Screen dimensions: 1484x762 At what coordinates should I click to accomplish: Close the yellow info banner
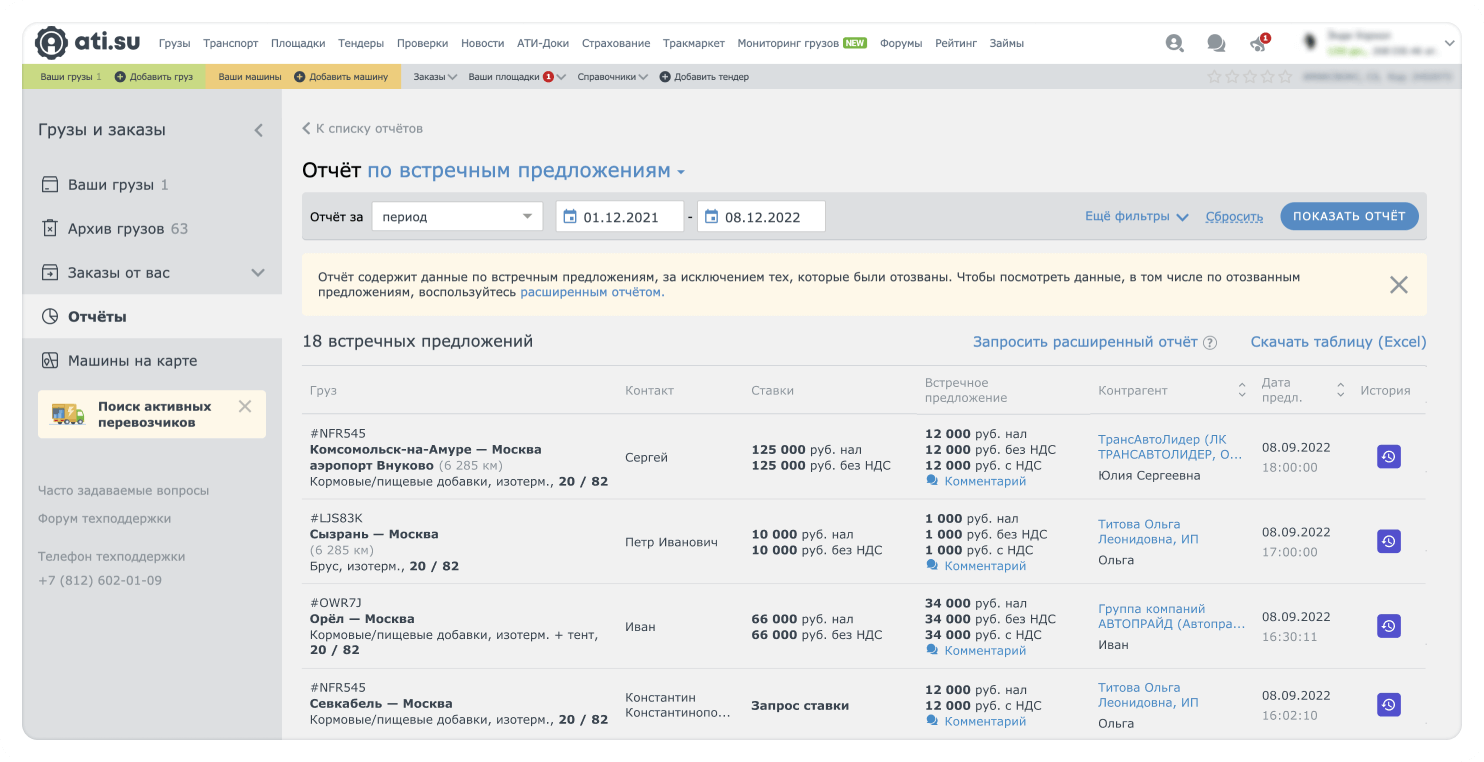click(x=1398, y=285)
